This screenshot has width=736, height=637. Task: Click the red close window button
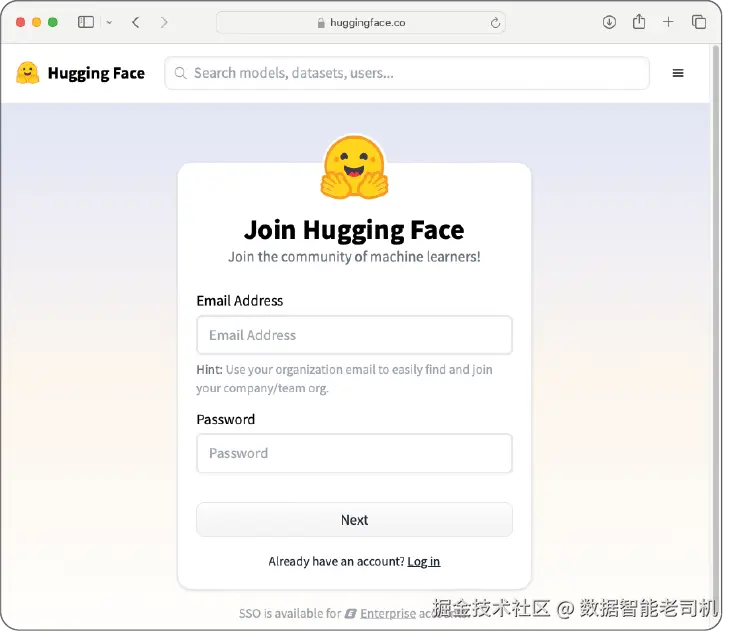20,22
